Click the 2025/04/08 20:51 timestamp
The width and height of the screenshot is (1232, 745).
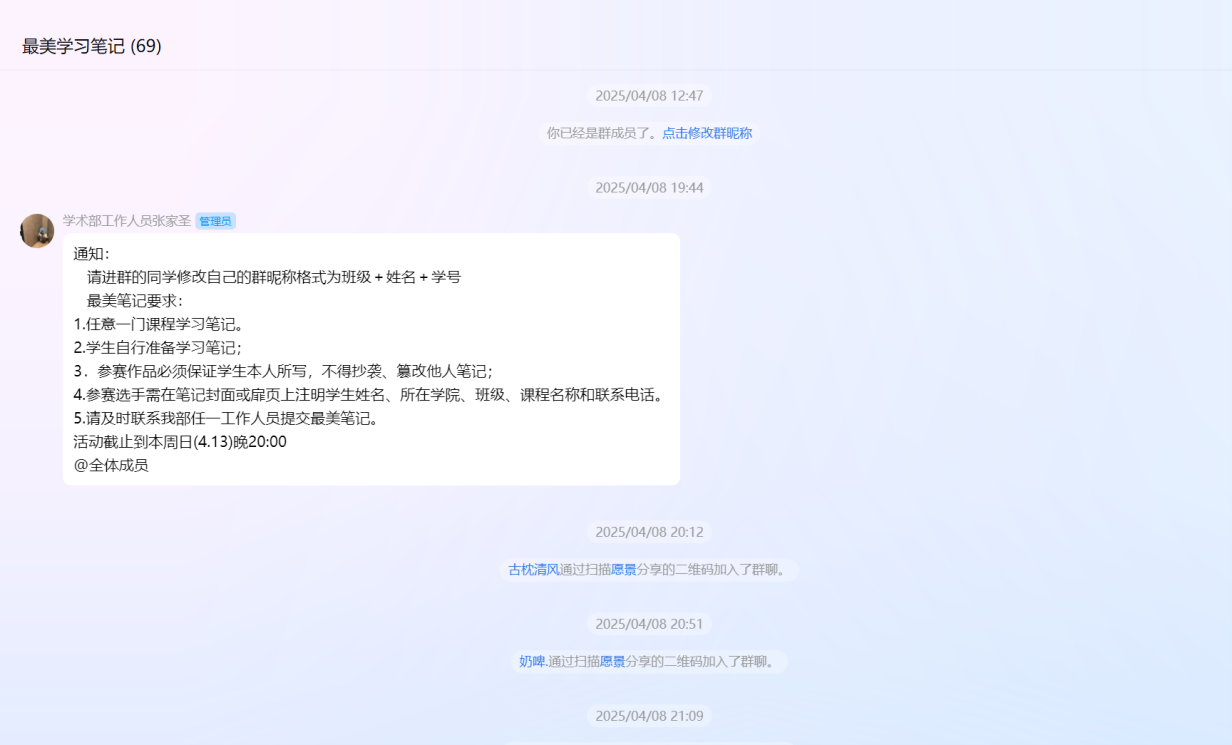click(649, 624)
